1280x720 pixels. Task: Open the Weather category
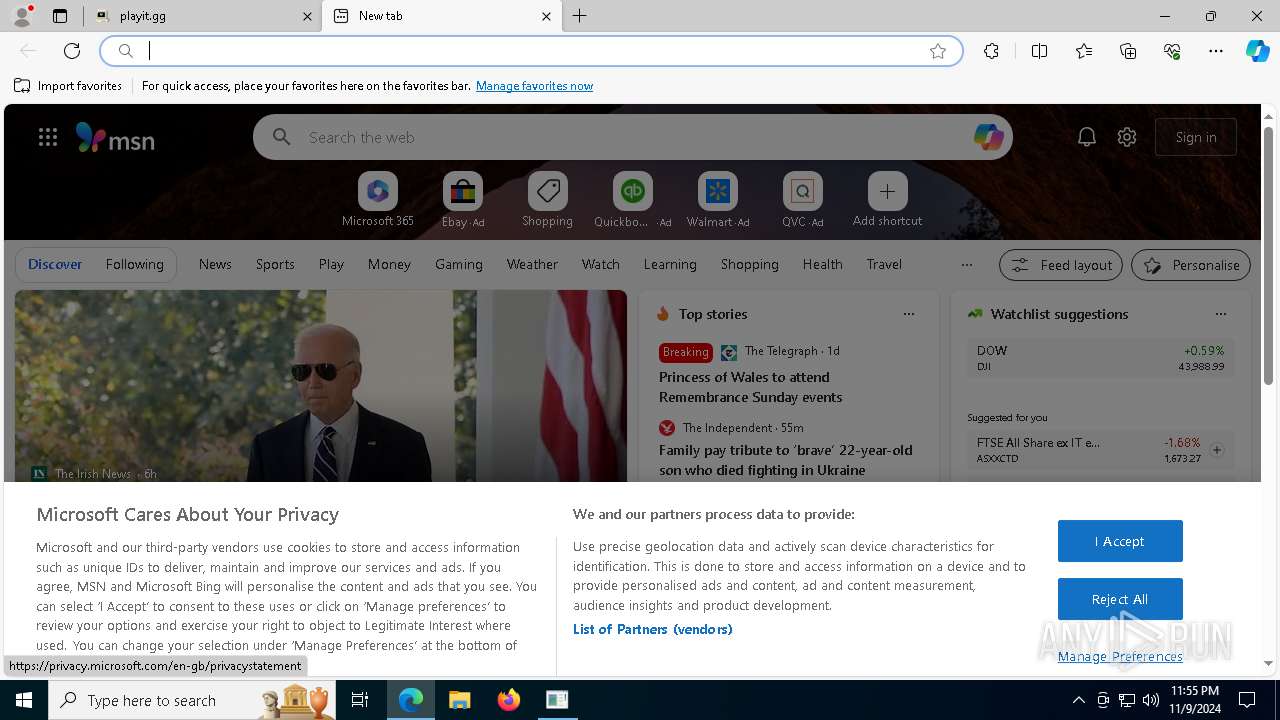click(532, 264)
